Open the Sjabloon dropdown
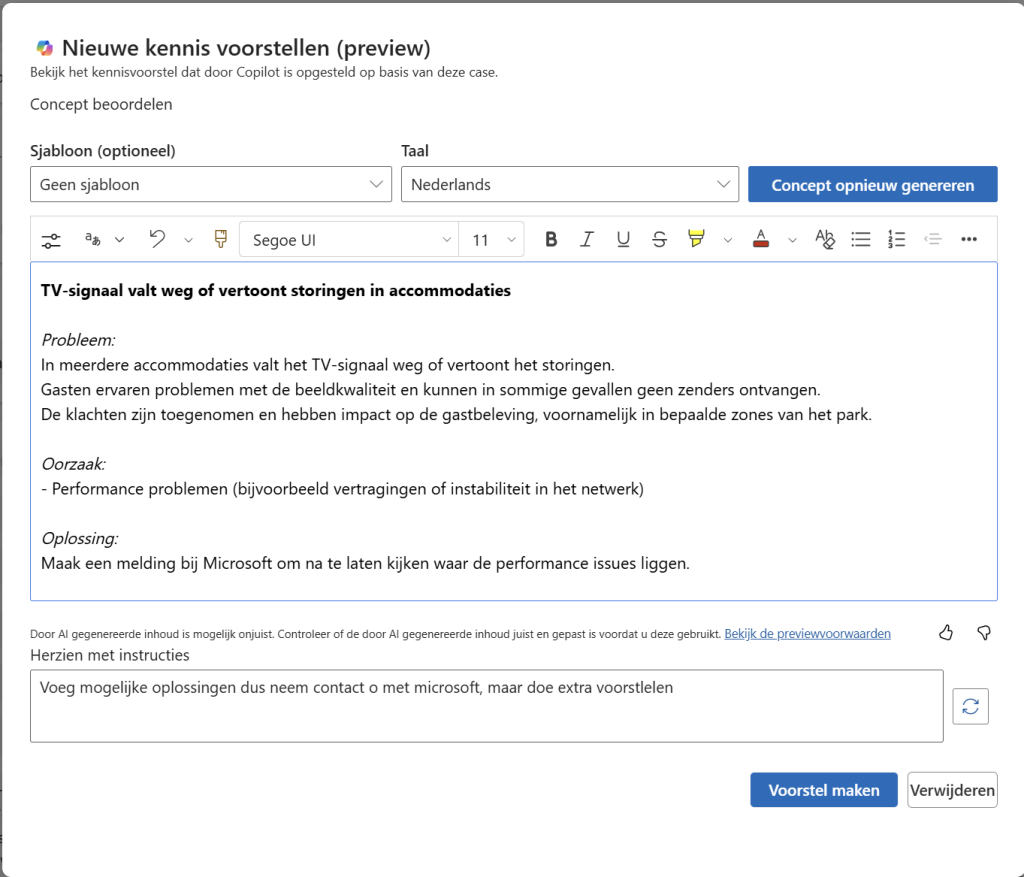 (211, 184)
